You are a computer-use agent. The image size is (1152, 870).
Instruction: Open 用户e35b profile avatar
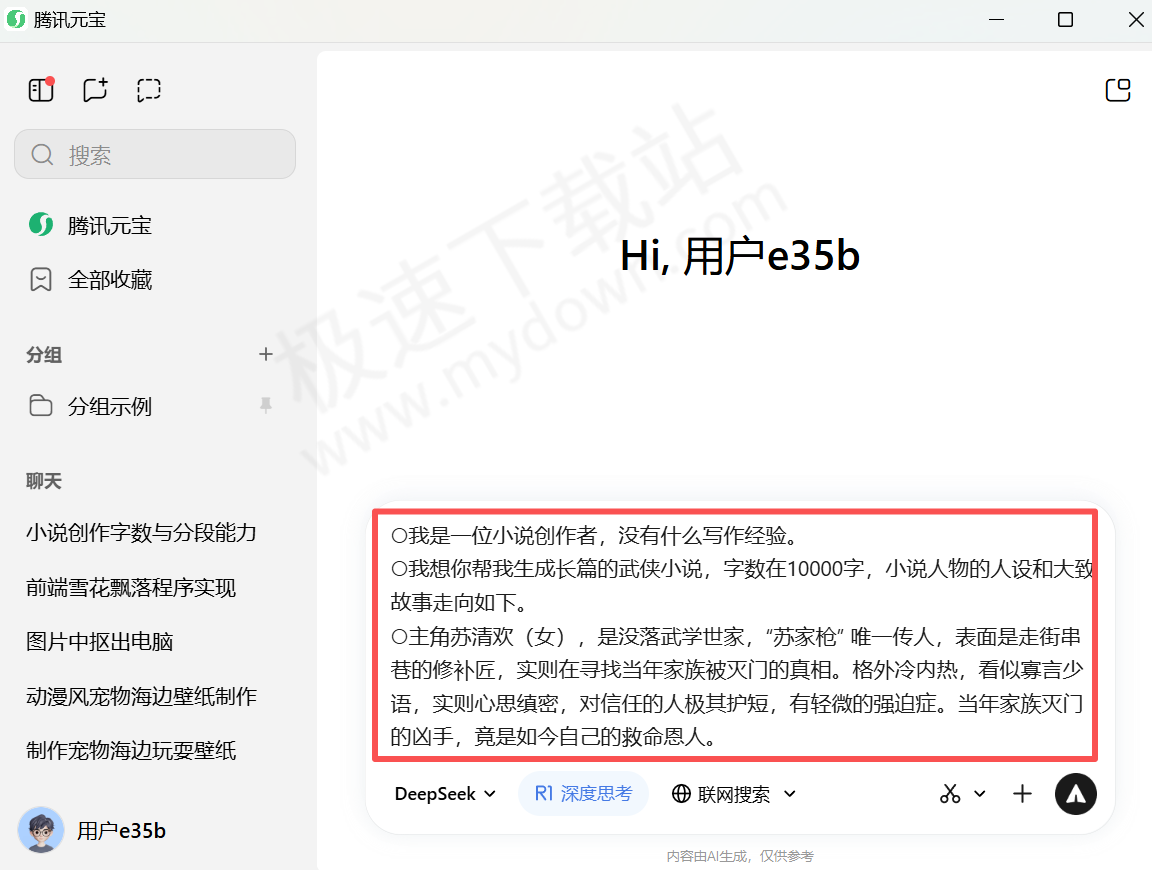point(41,830)
